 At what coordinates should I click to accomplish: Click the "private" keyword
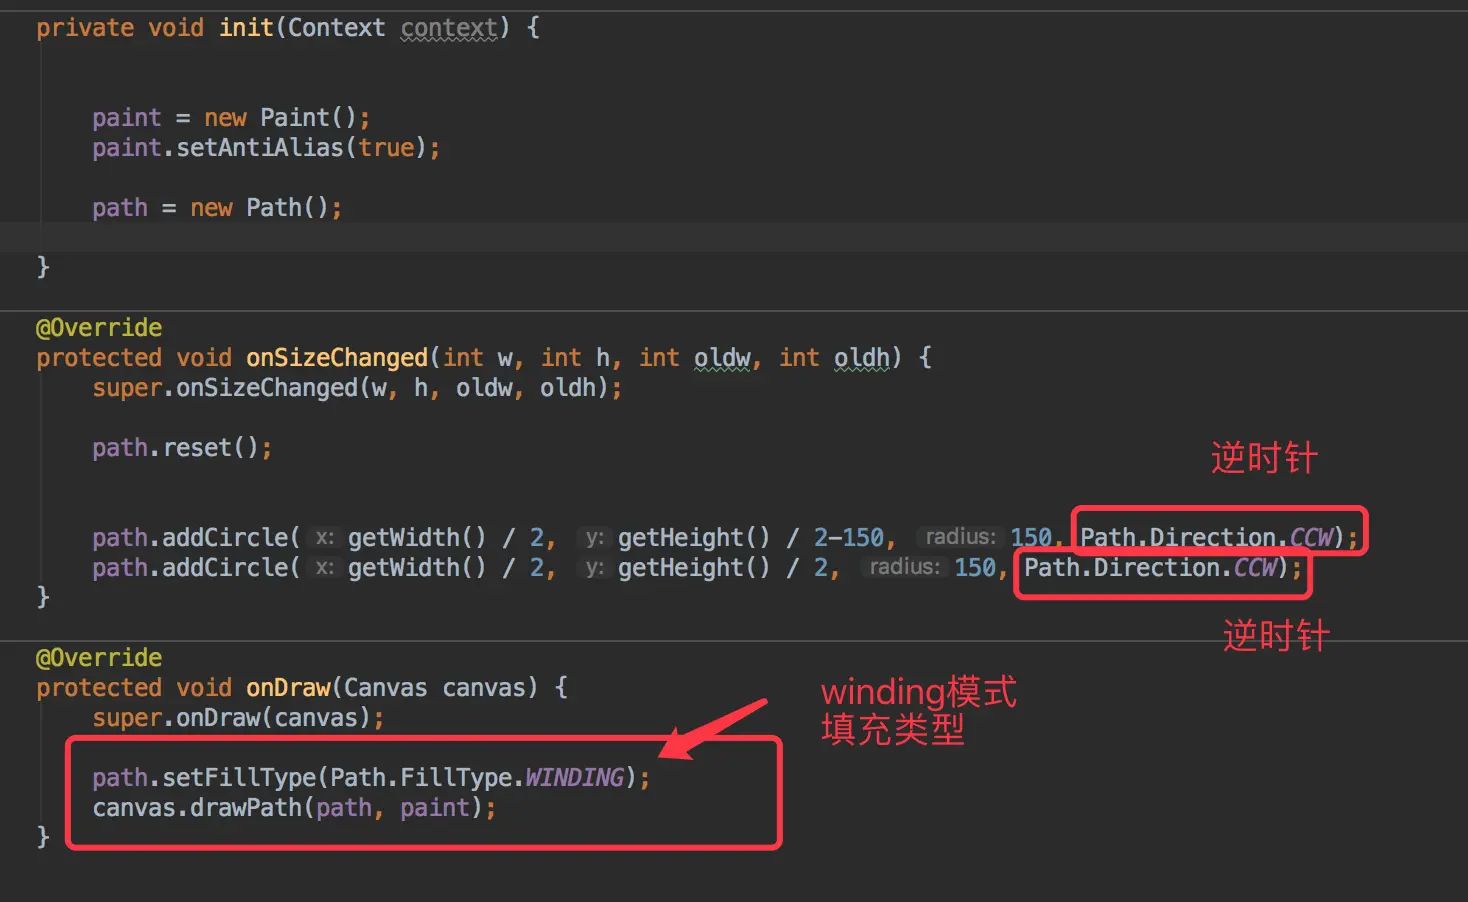point(85,27)
